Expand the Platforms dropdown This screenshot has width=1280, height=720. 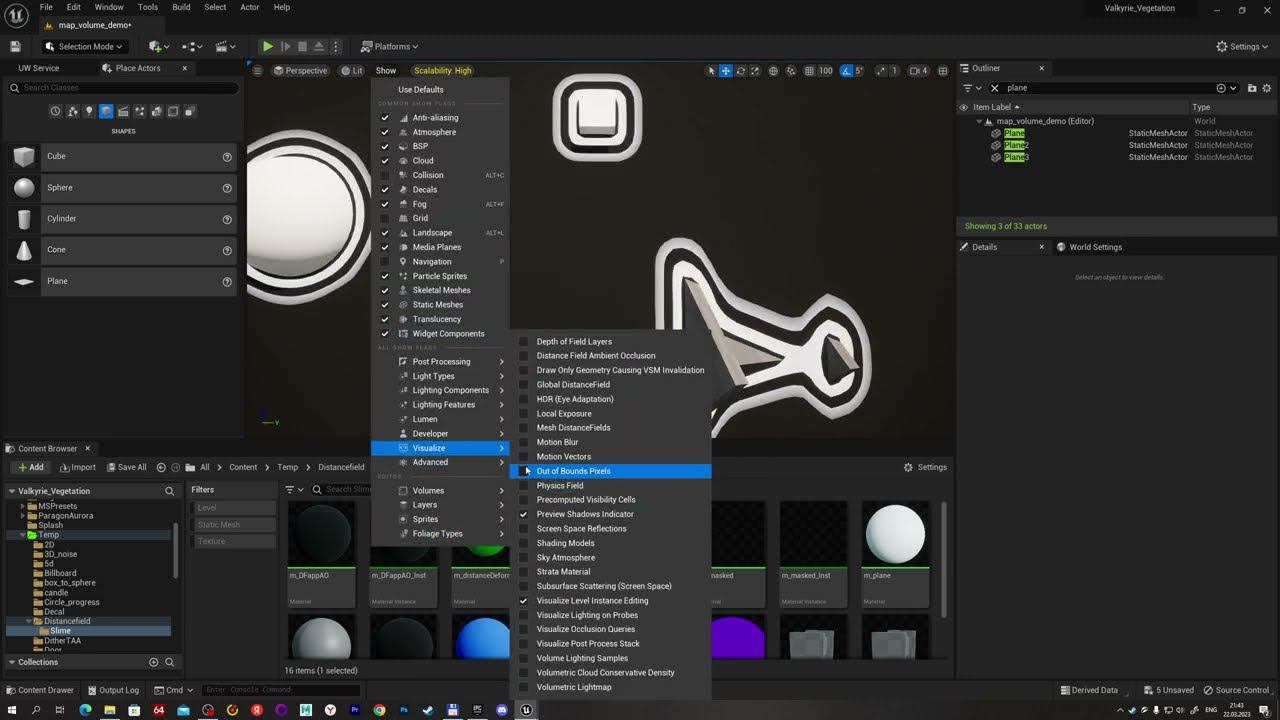(390, 46)
